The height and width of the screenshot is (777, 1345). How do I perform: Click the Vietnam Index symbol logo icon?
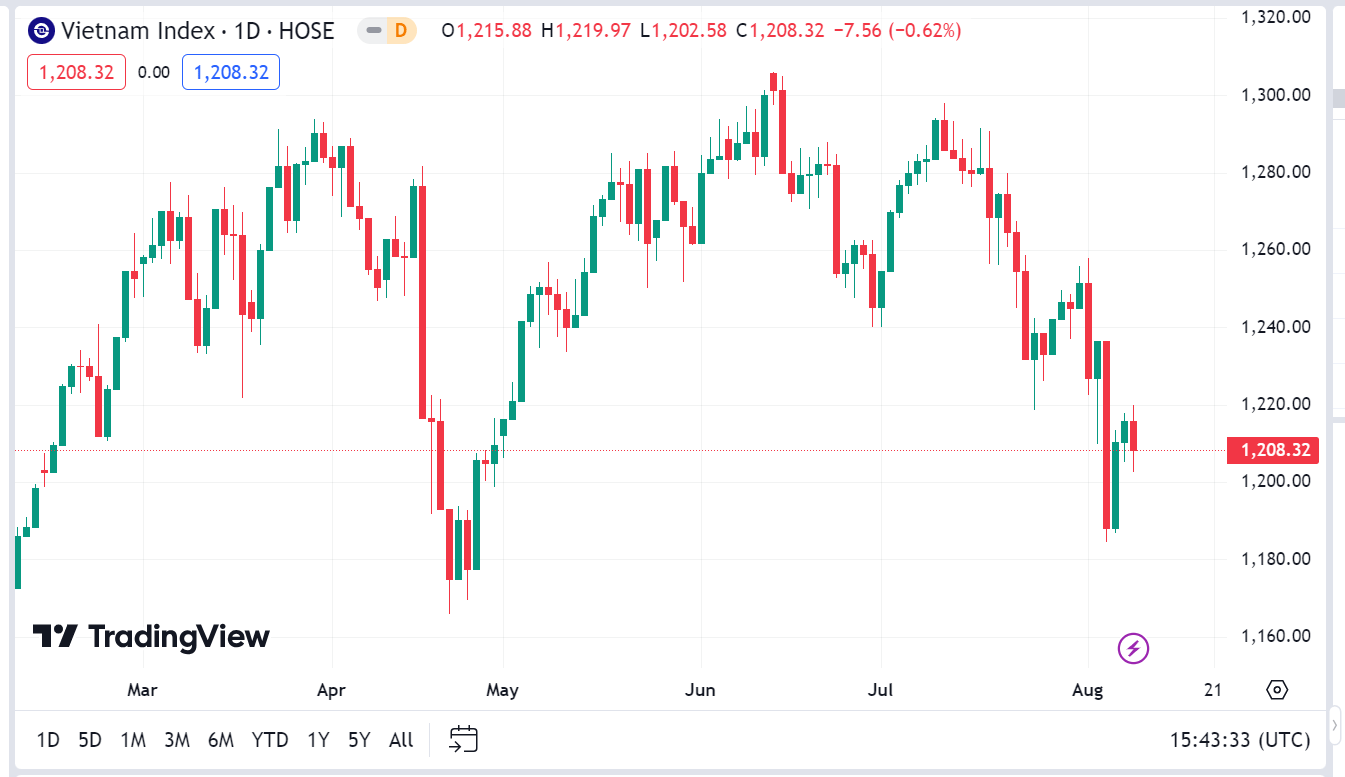pos(41,31)
